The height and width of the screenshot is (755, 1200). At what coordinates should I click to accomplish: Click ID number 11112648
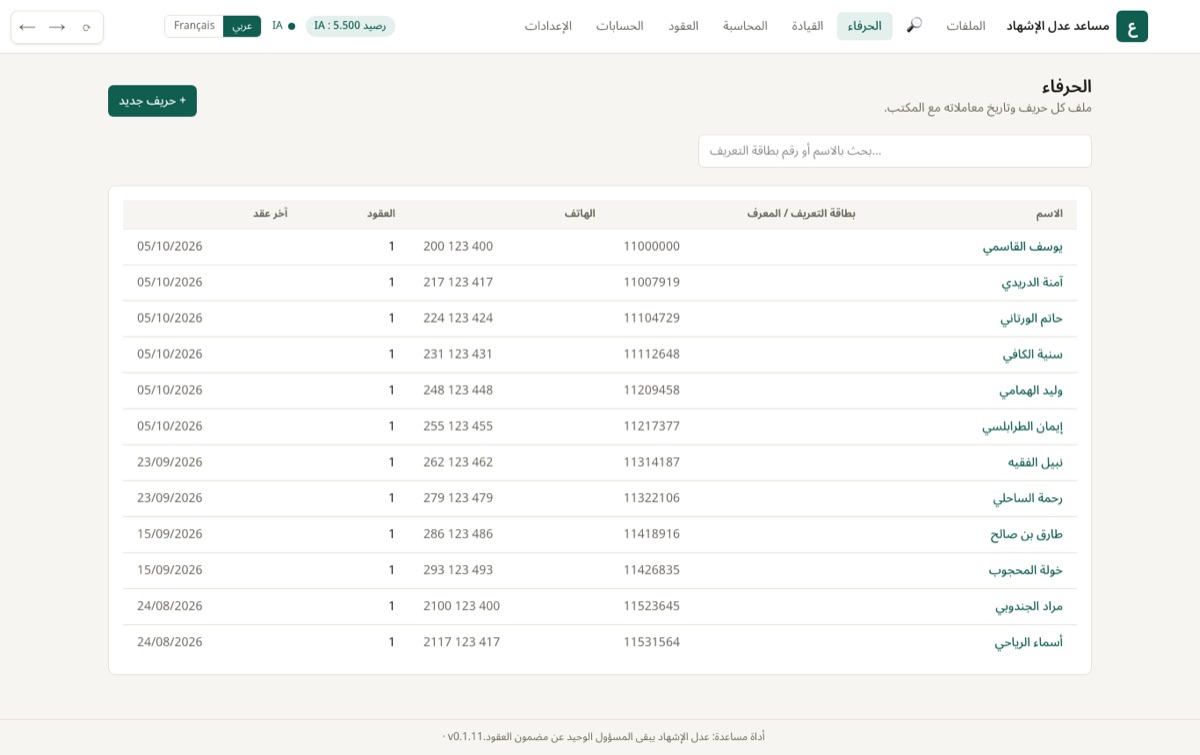(x=652, y=354)
